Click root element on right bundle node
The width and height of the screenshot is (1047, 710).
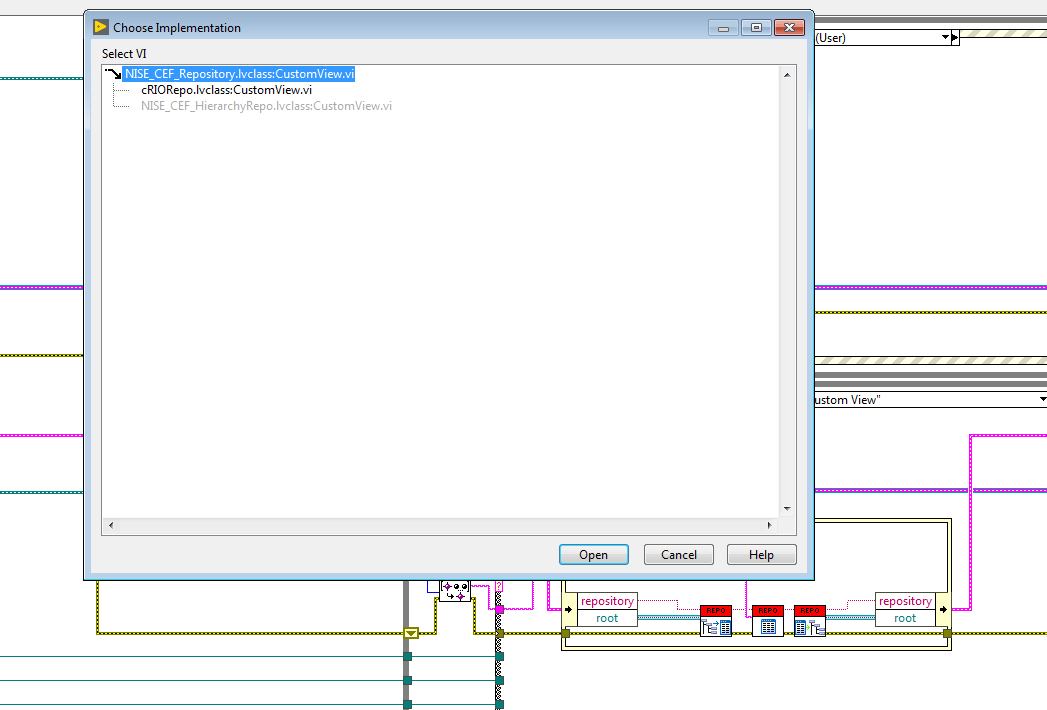[x=905, y=618]
